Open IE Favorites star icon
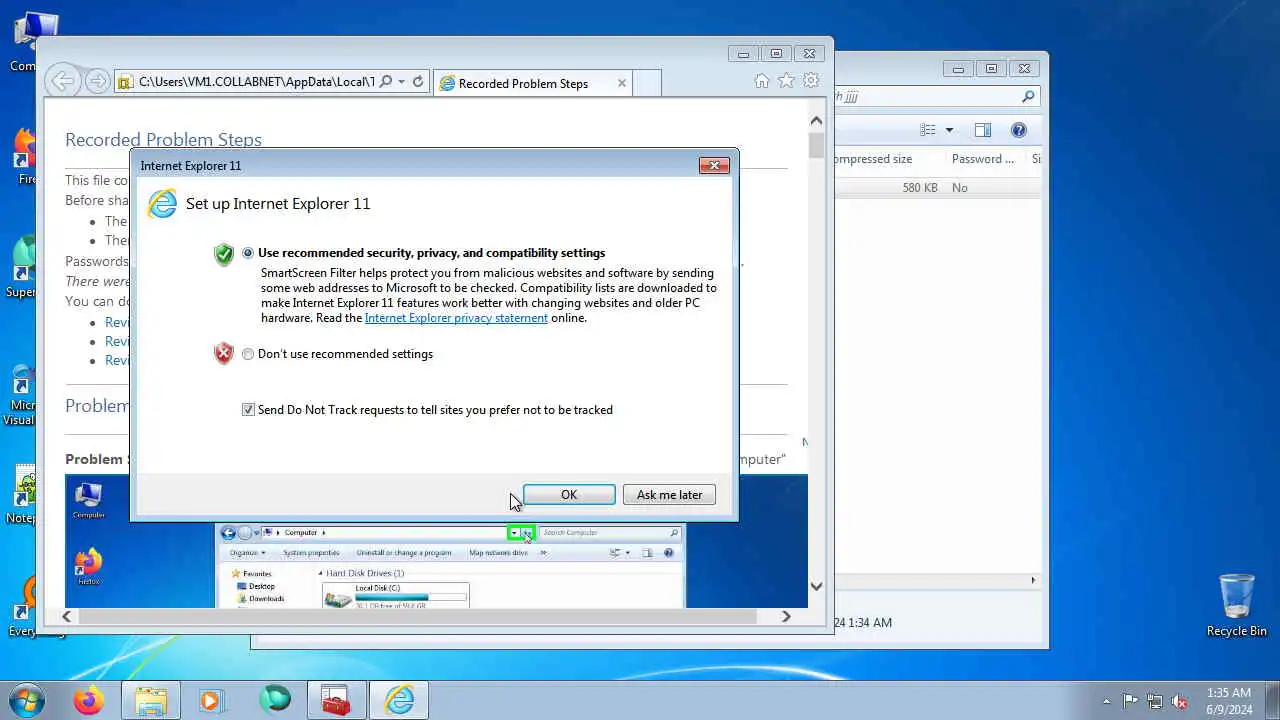1280x720 pixels. tap(786, 81)
